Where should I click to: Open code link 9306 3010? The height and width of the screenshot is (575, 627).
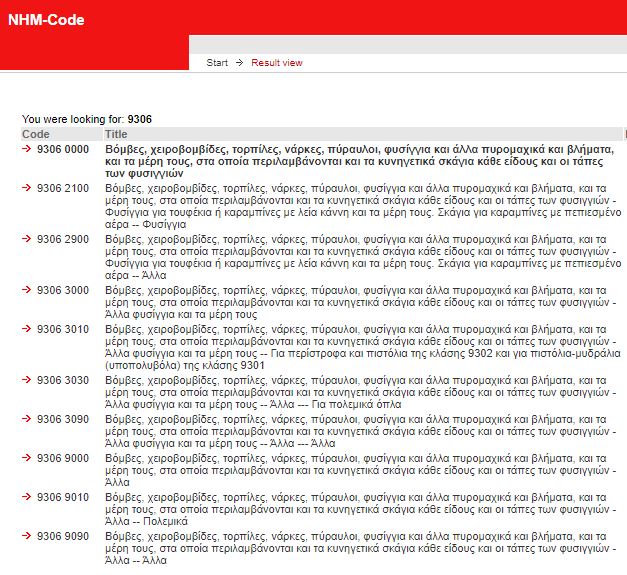(62, 329)
